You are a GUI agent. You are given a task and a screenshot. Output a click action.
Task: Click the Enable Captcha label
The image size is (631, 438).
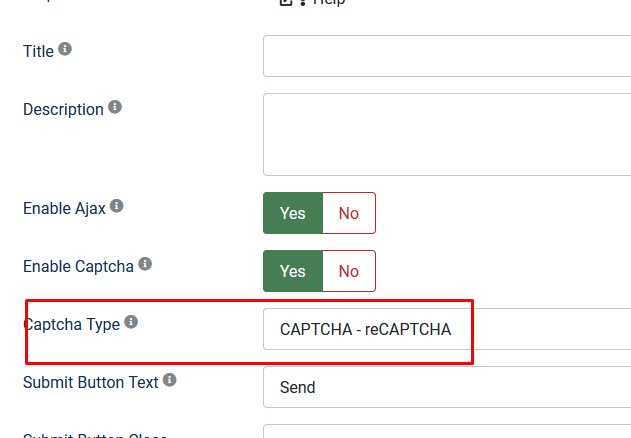point(78,267)
